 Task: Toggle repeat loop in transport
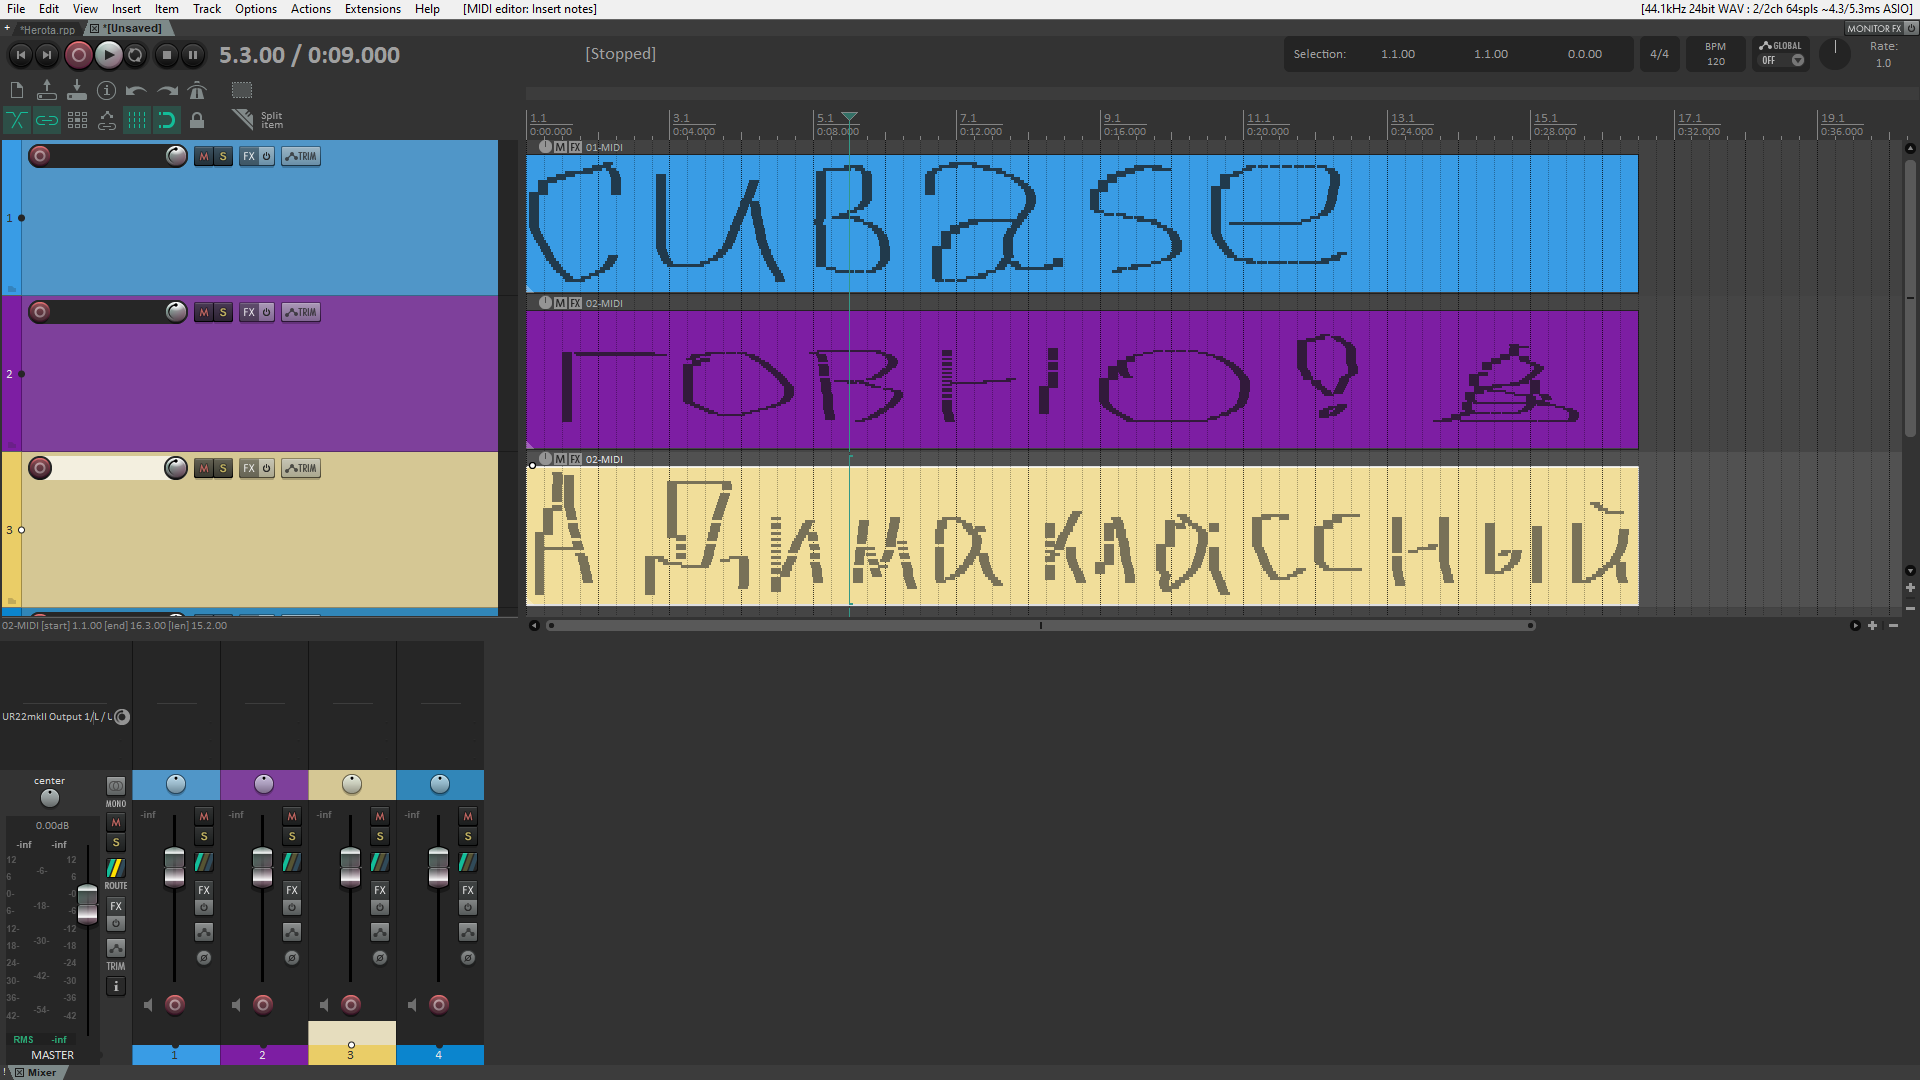click(136, 55)
